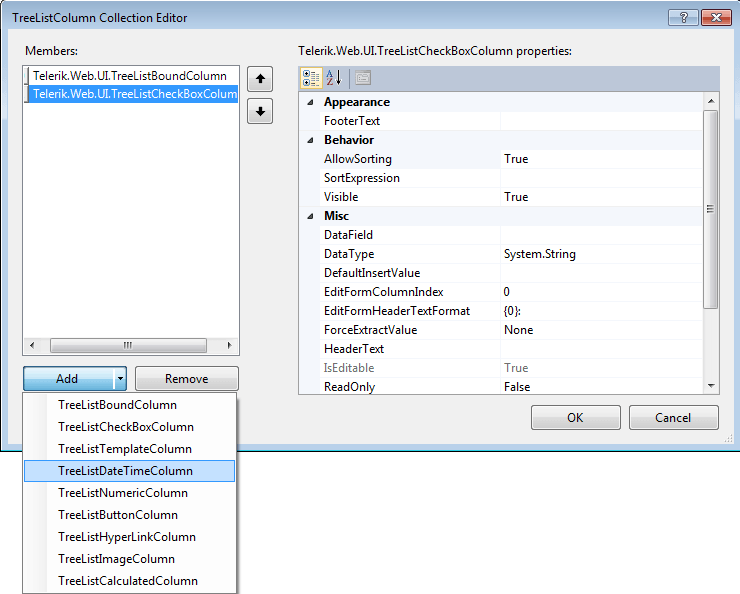Click the Members list horizontal scrollbar thumb

pyautogui.click(x=128, y=345)
